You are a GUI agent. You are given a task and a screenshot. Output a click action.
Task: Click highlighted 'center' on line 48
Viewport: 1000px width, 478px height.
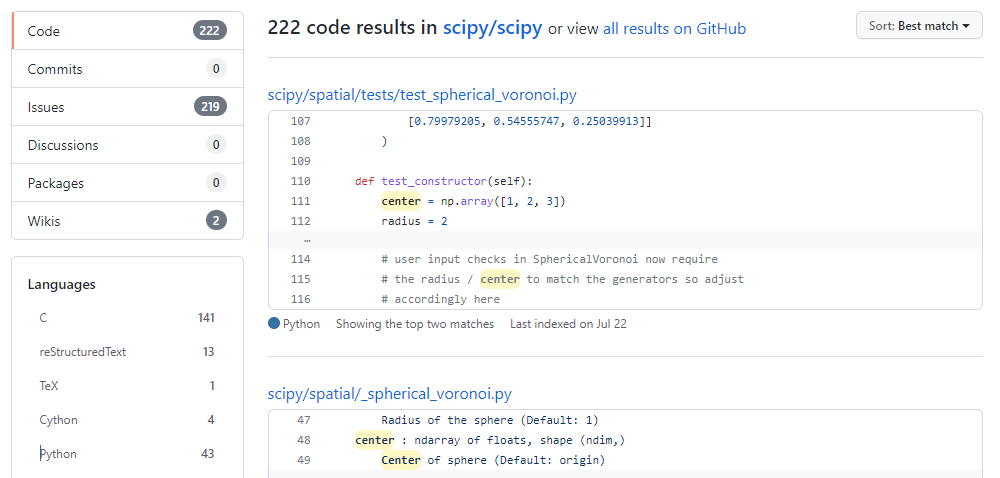tap(375, 440)
